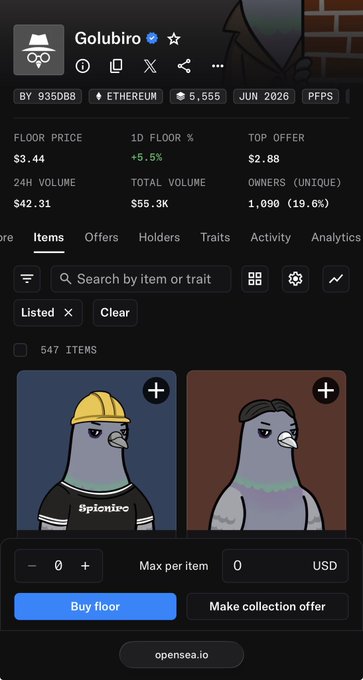
Task: Open the filters panel icon
Action: coord(27,279)
